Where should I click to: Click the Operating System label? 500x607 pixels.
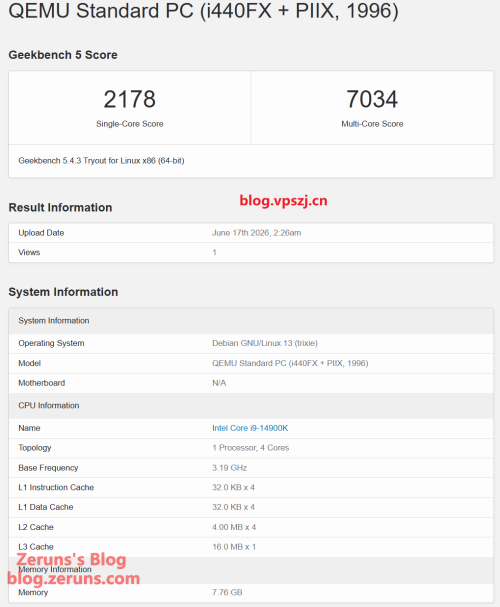coord(51,343)
